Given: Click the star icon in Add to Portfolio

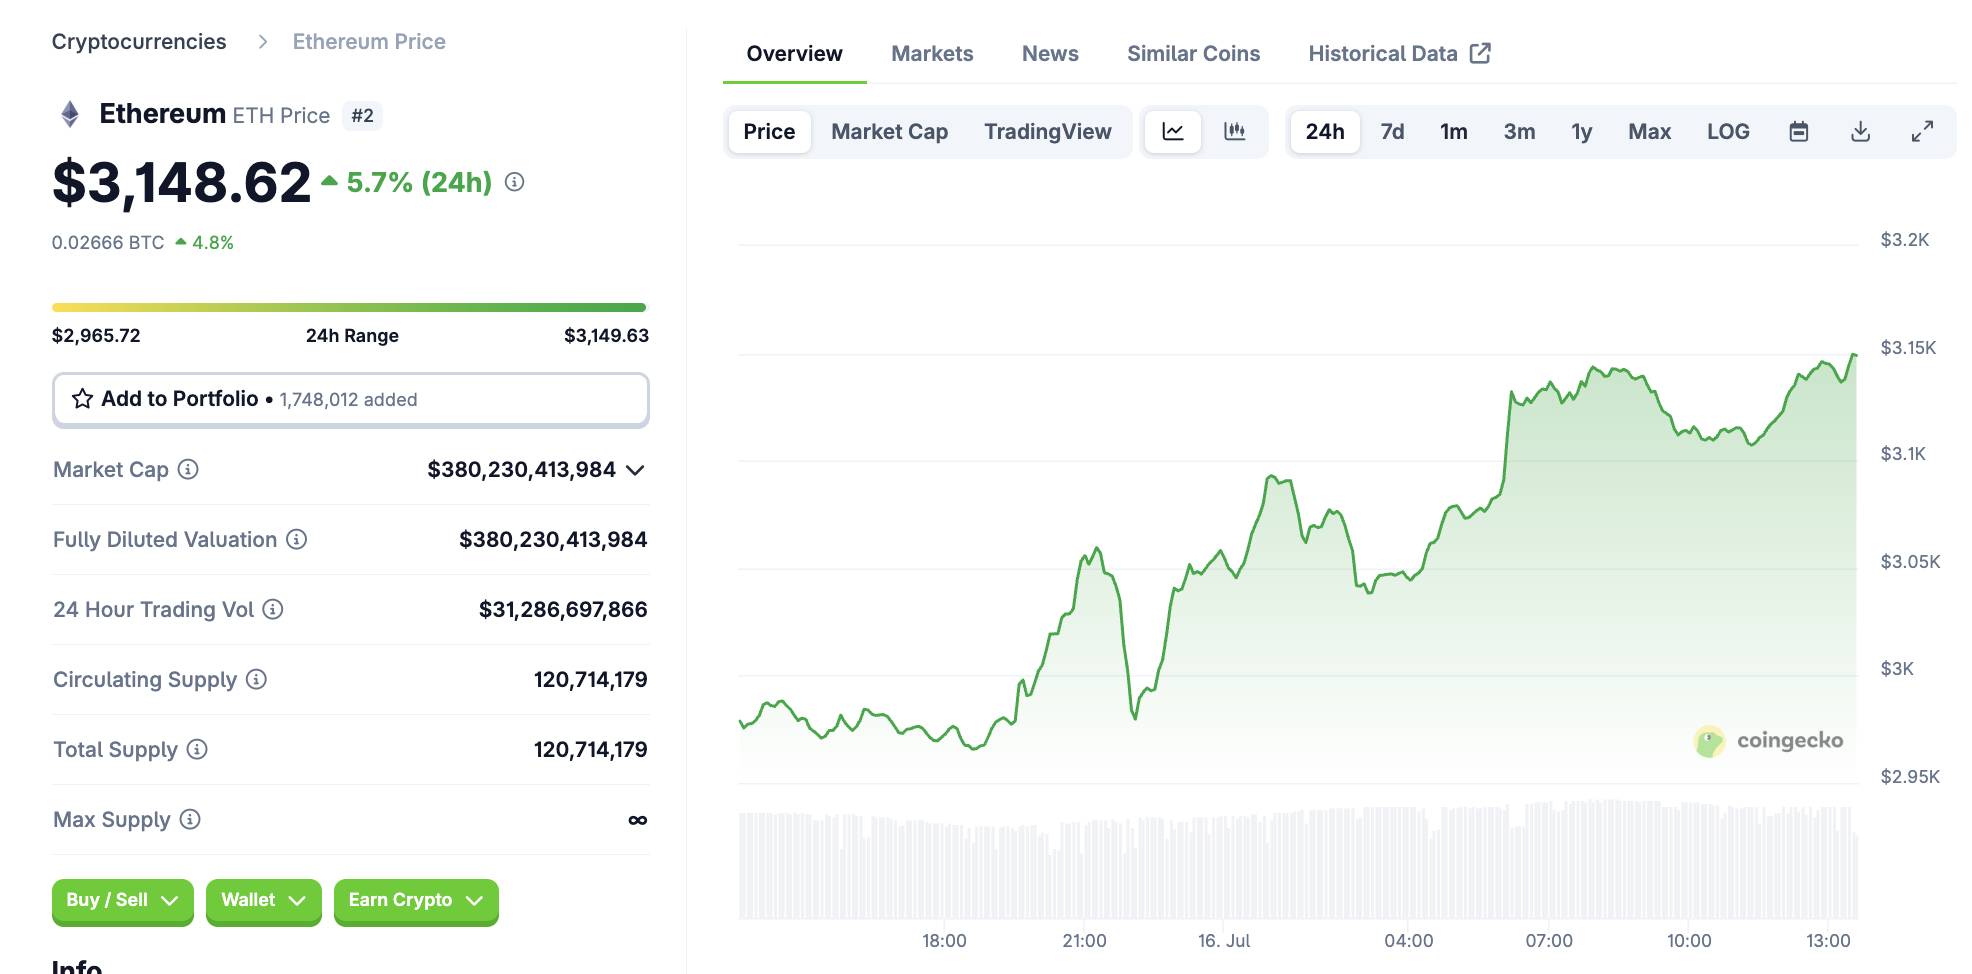Looking at the screenshot, I should click(82, 399).
